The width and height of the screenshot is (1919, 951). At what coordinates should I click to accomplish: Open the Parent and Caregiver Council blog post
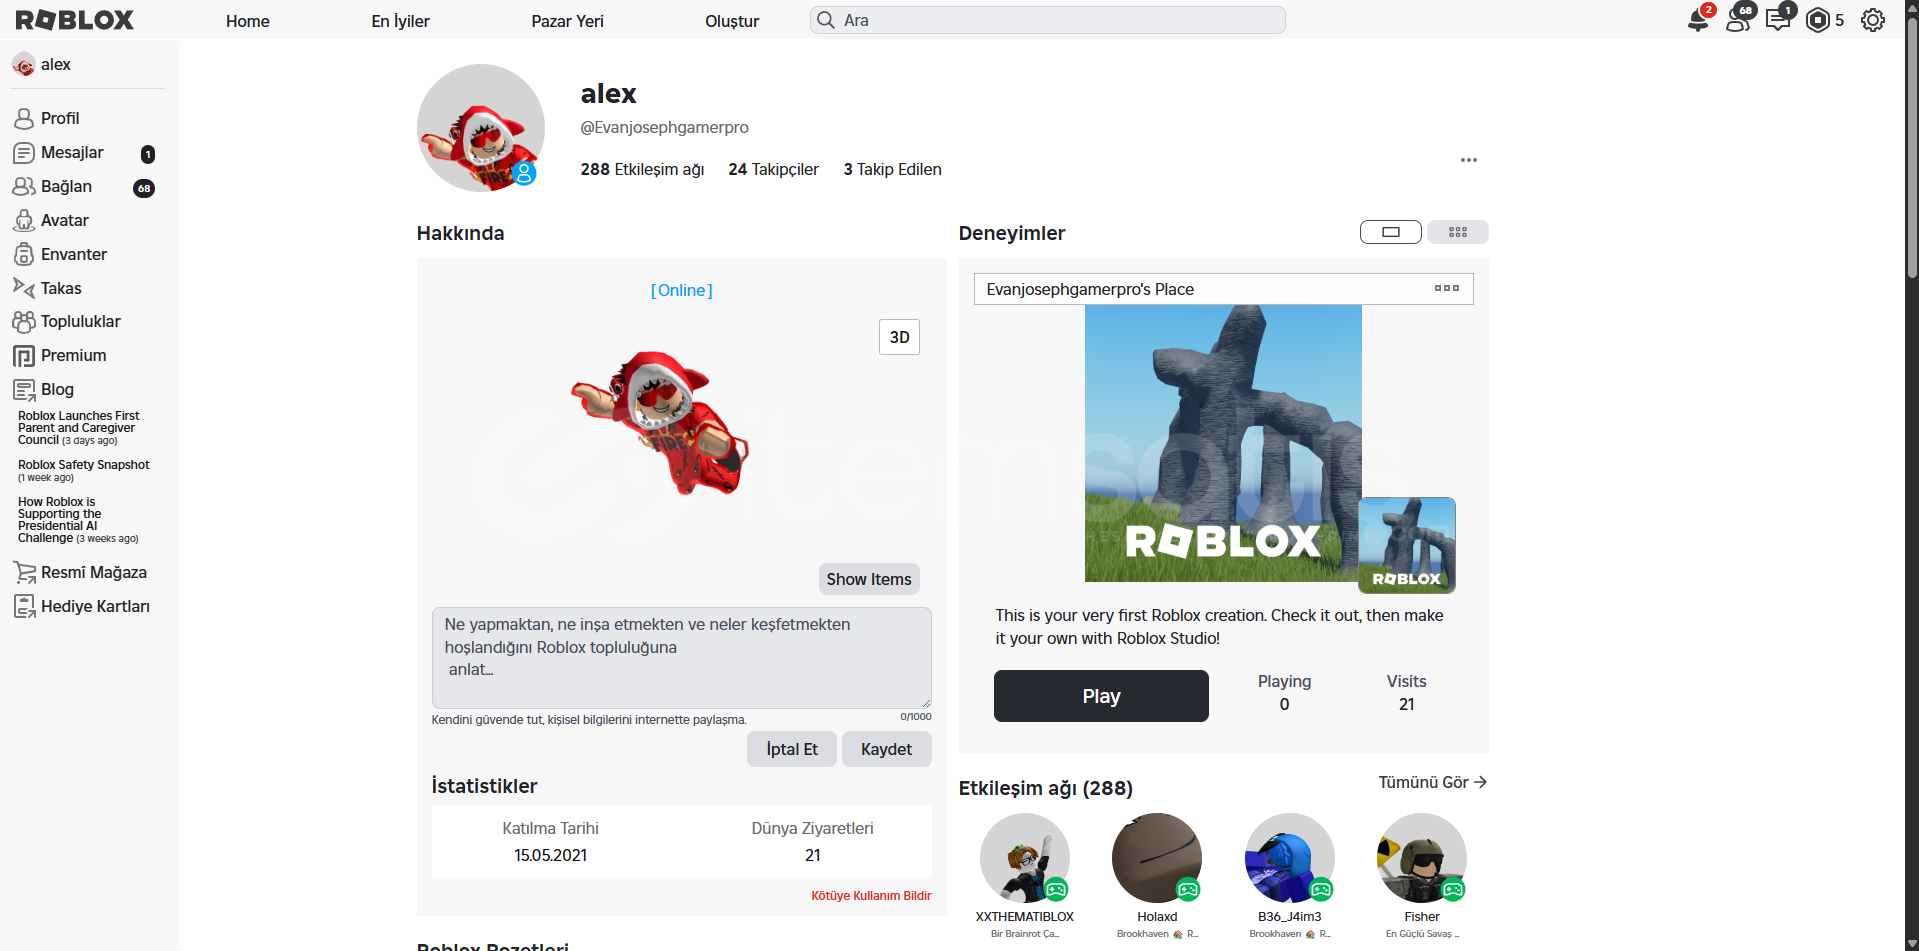click(x=79, y=428)
